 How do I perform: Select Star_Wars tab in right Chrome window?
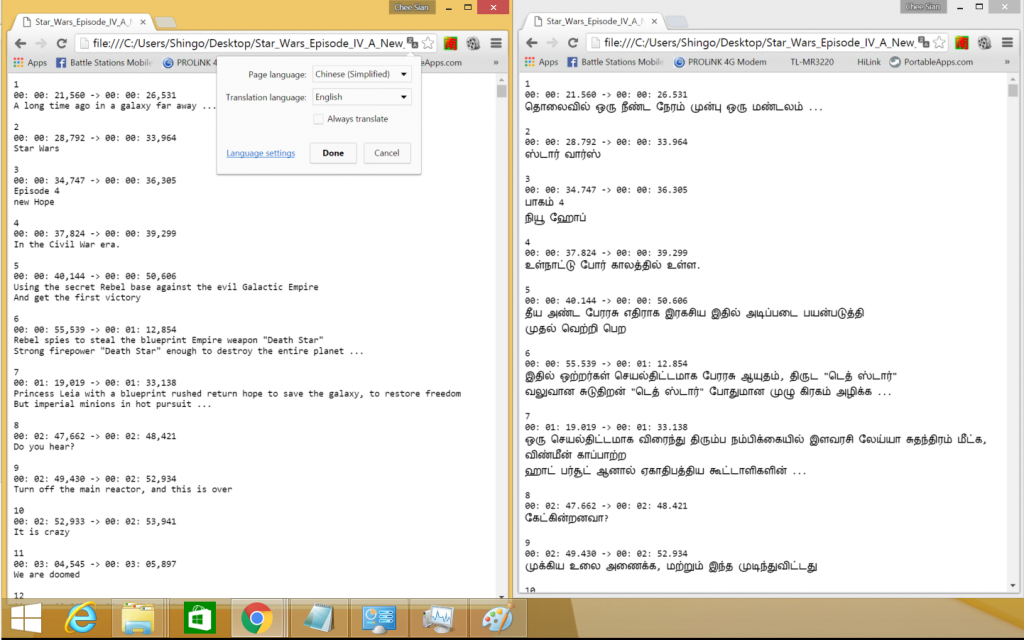click(x=594, y=21)
